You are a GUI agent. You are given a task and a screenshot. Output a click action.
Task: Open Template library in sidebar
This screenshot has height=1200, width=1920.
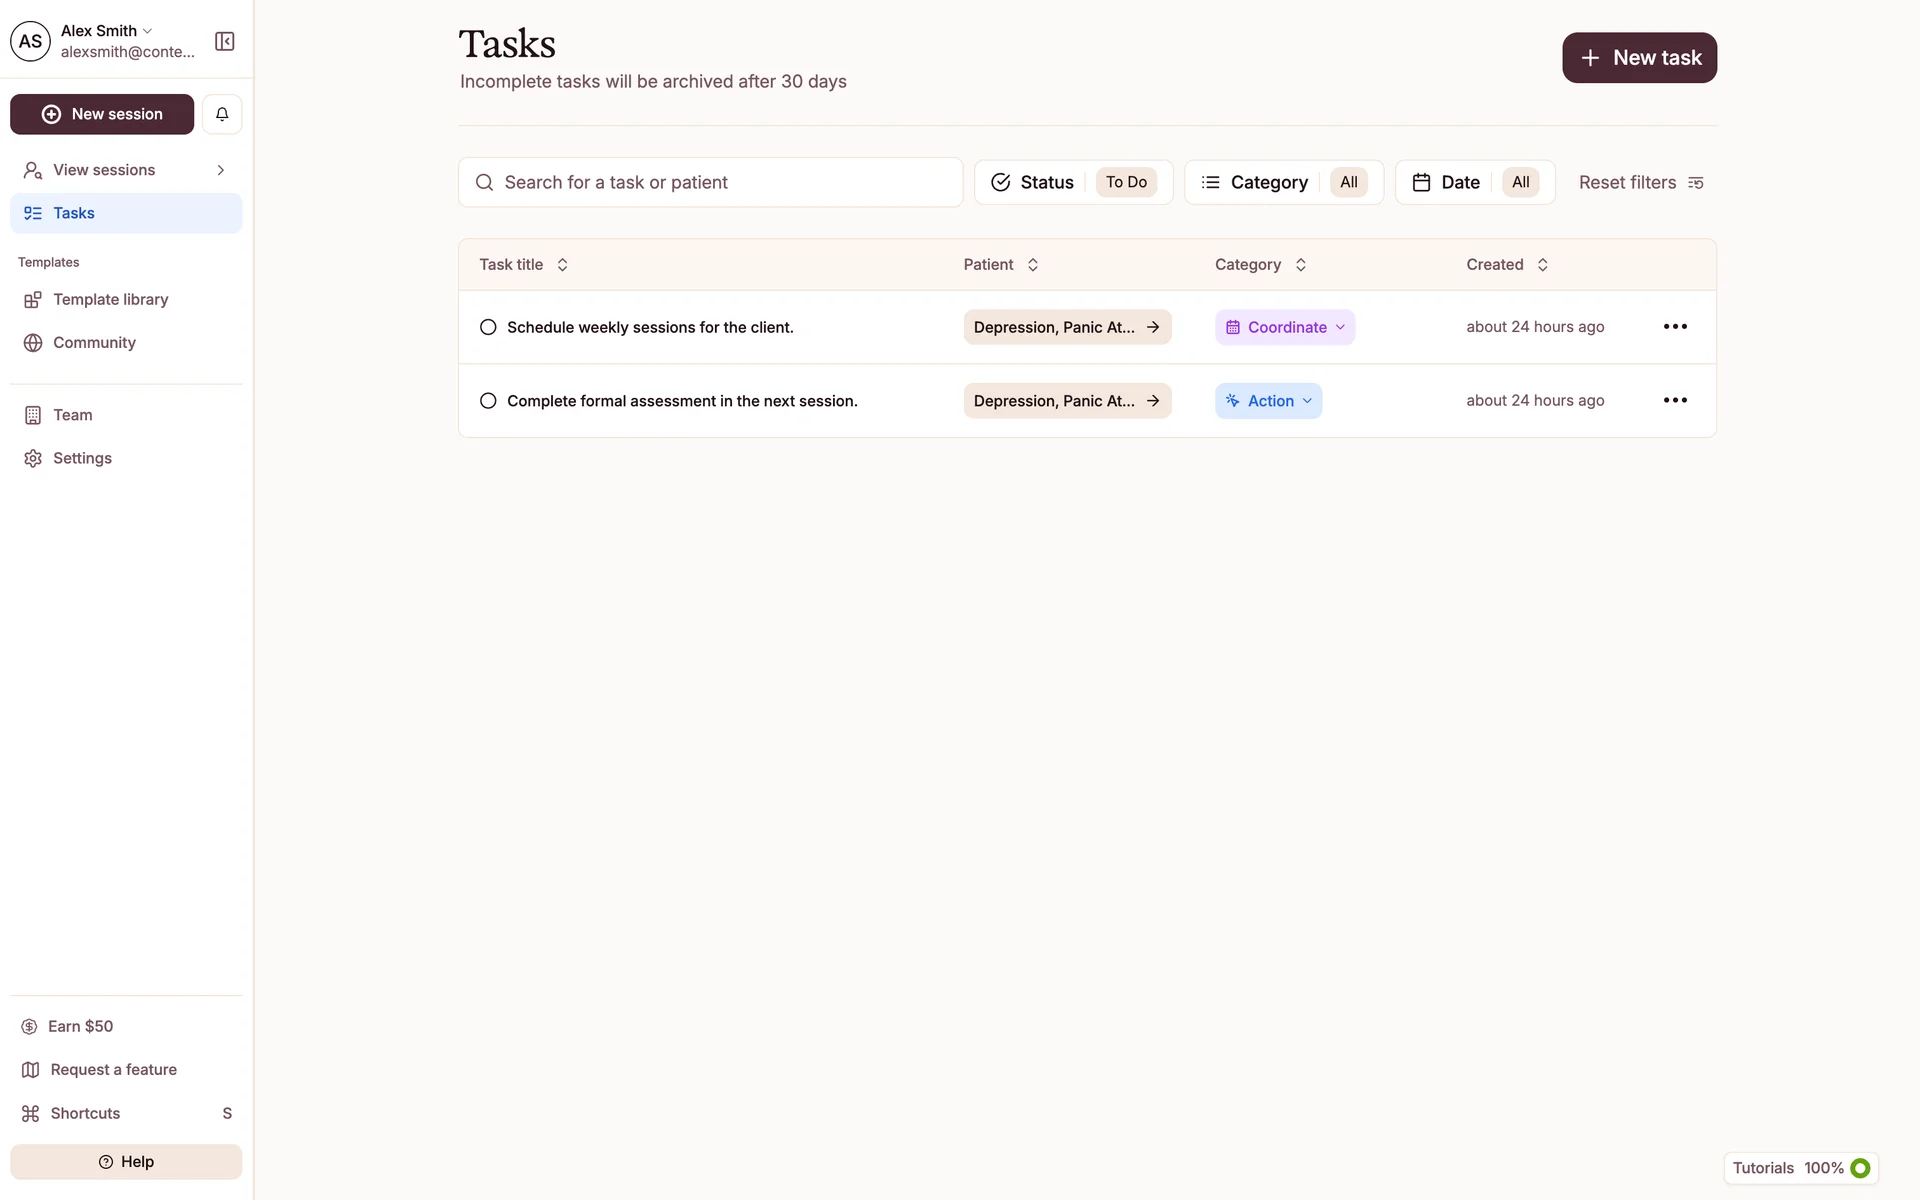coord(110,299)
